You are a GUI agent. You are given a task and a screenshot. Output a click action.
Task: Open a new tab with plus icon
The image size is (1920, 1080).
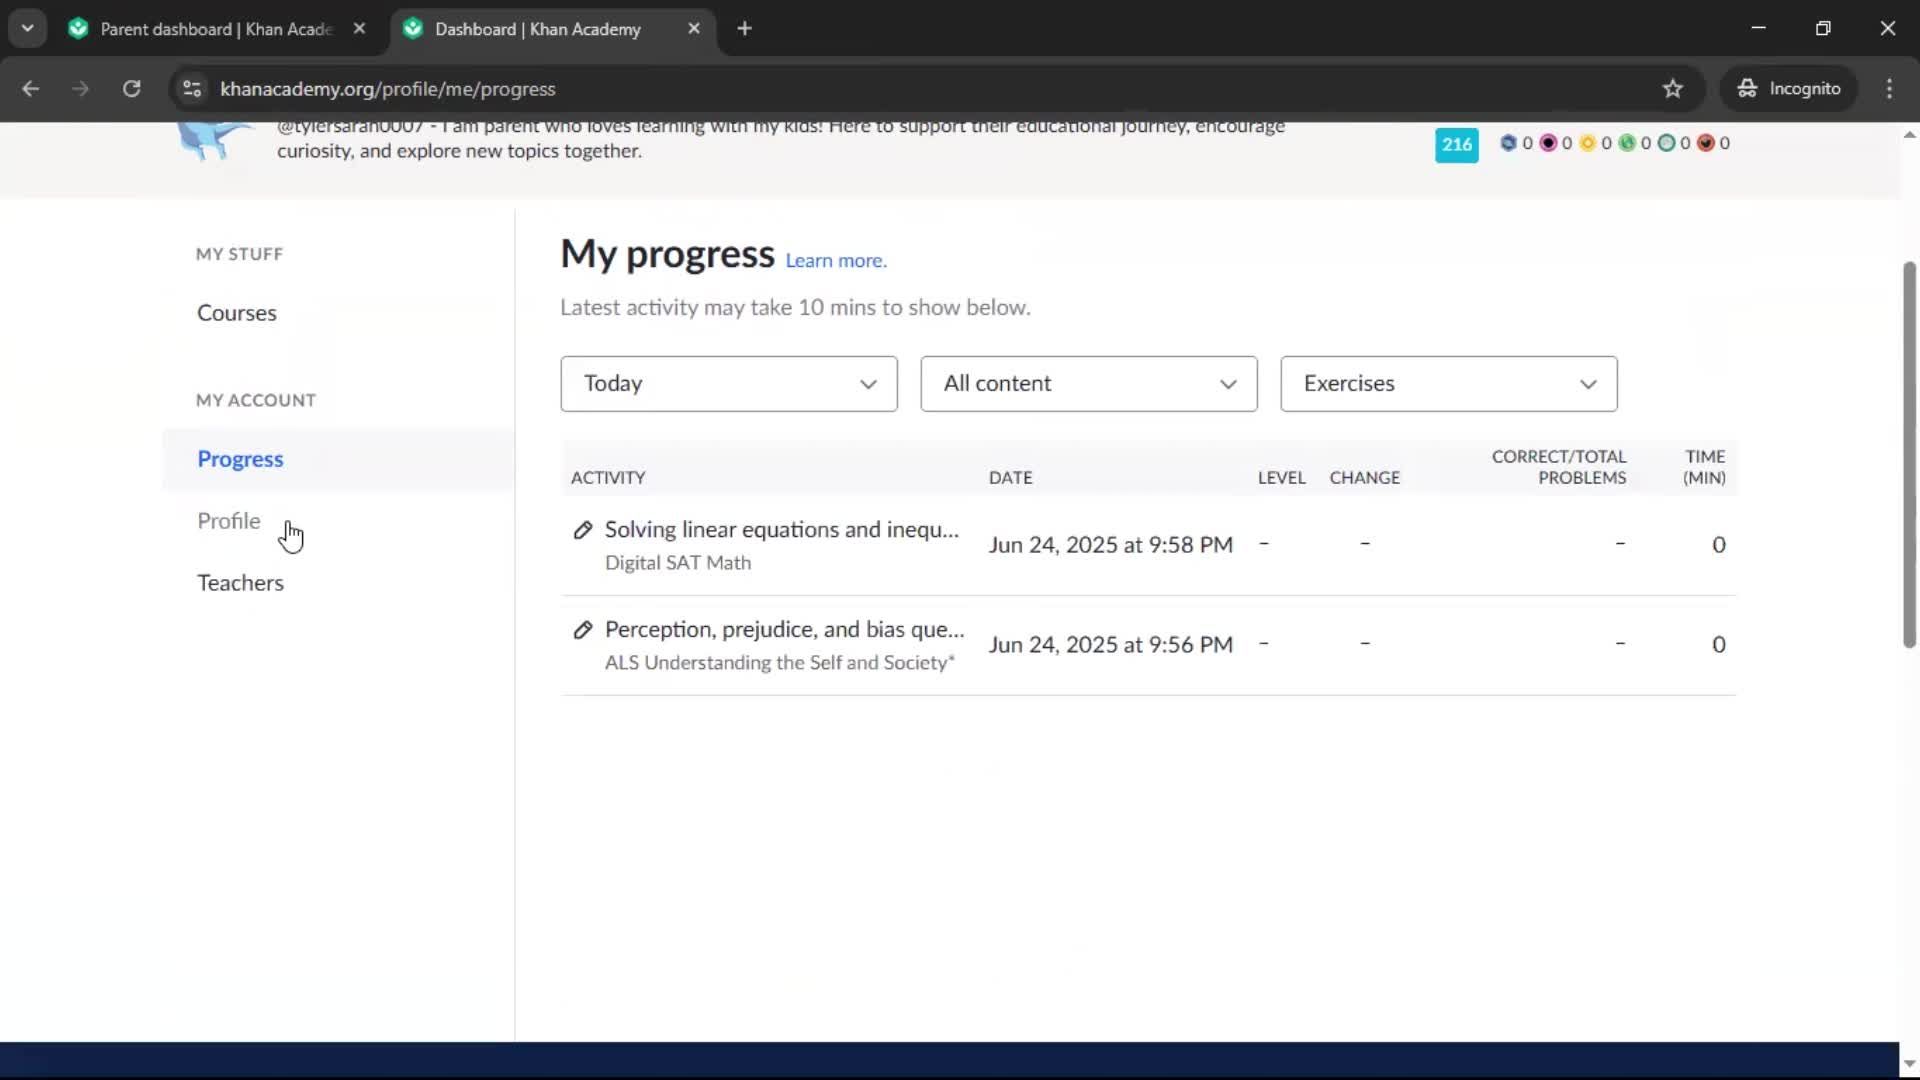coord(744,29)
